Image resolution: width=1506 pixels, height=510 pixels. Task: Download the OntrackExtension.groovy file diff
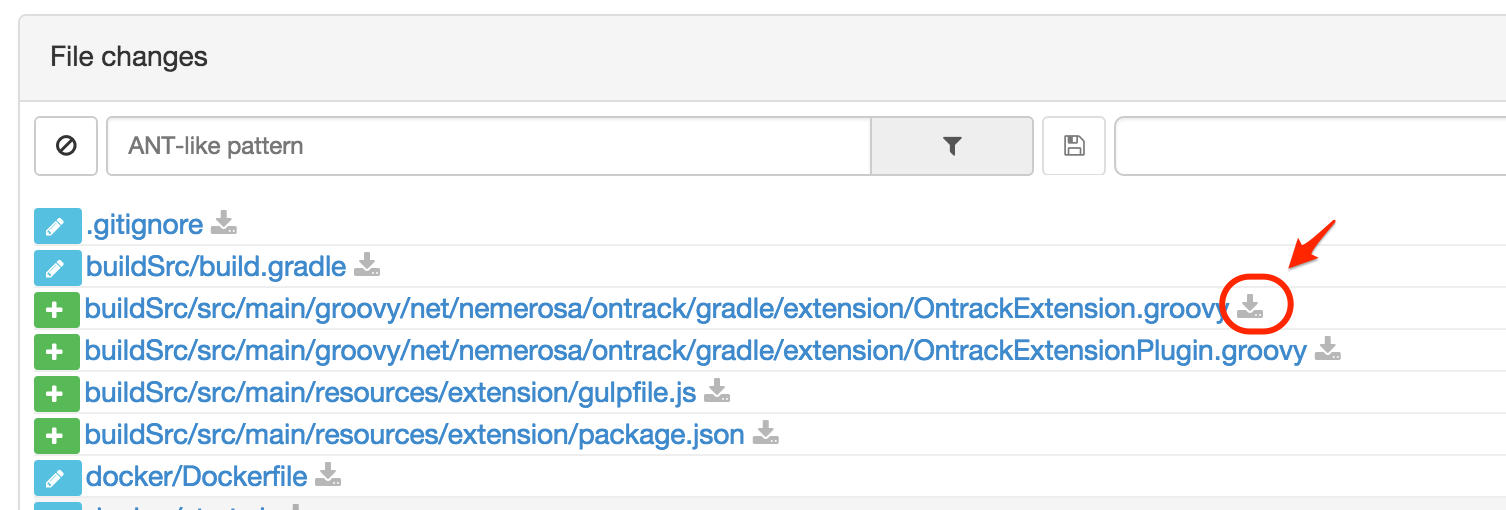1251,307
